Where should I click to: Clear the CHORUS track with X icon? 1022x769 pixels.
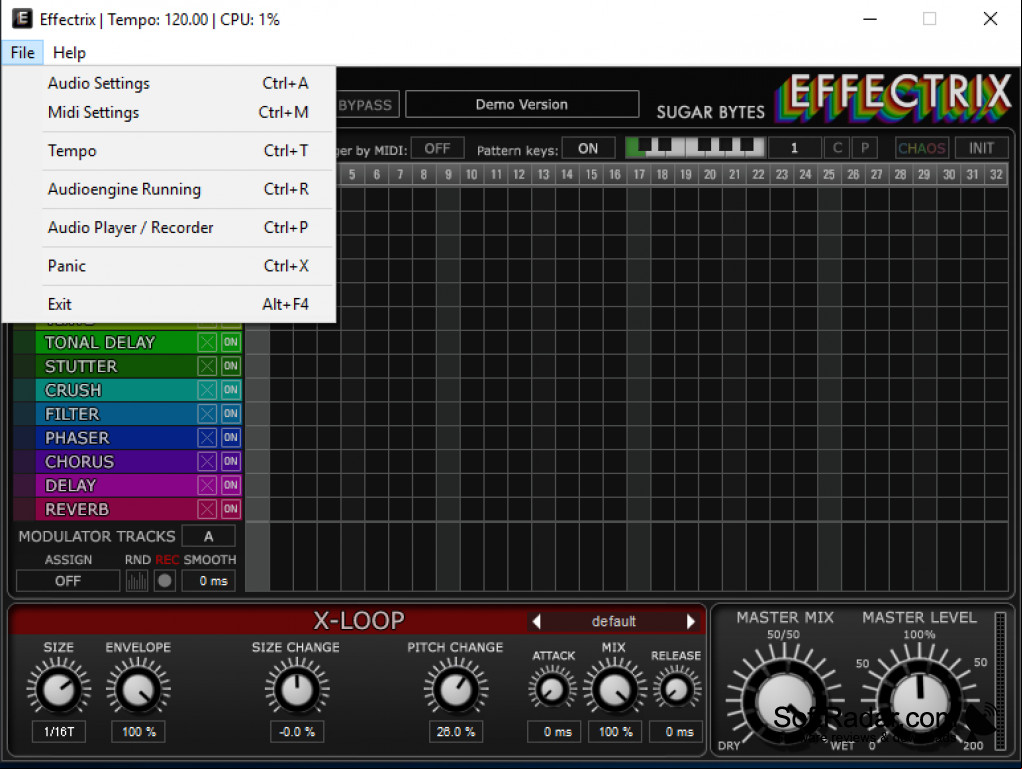(207, 461)
